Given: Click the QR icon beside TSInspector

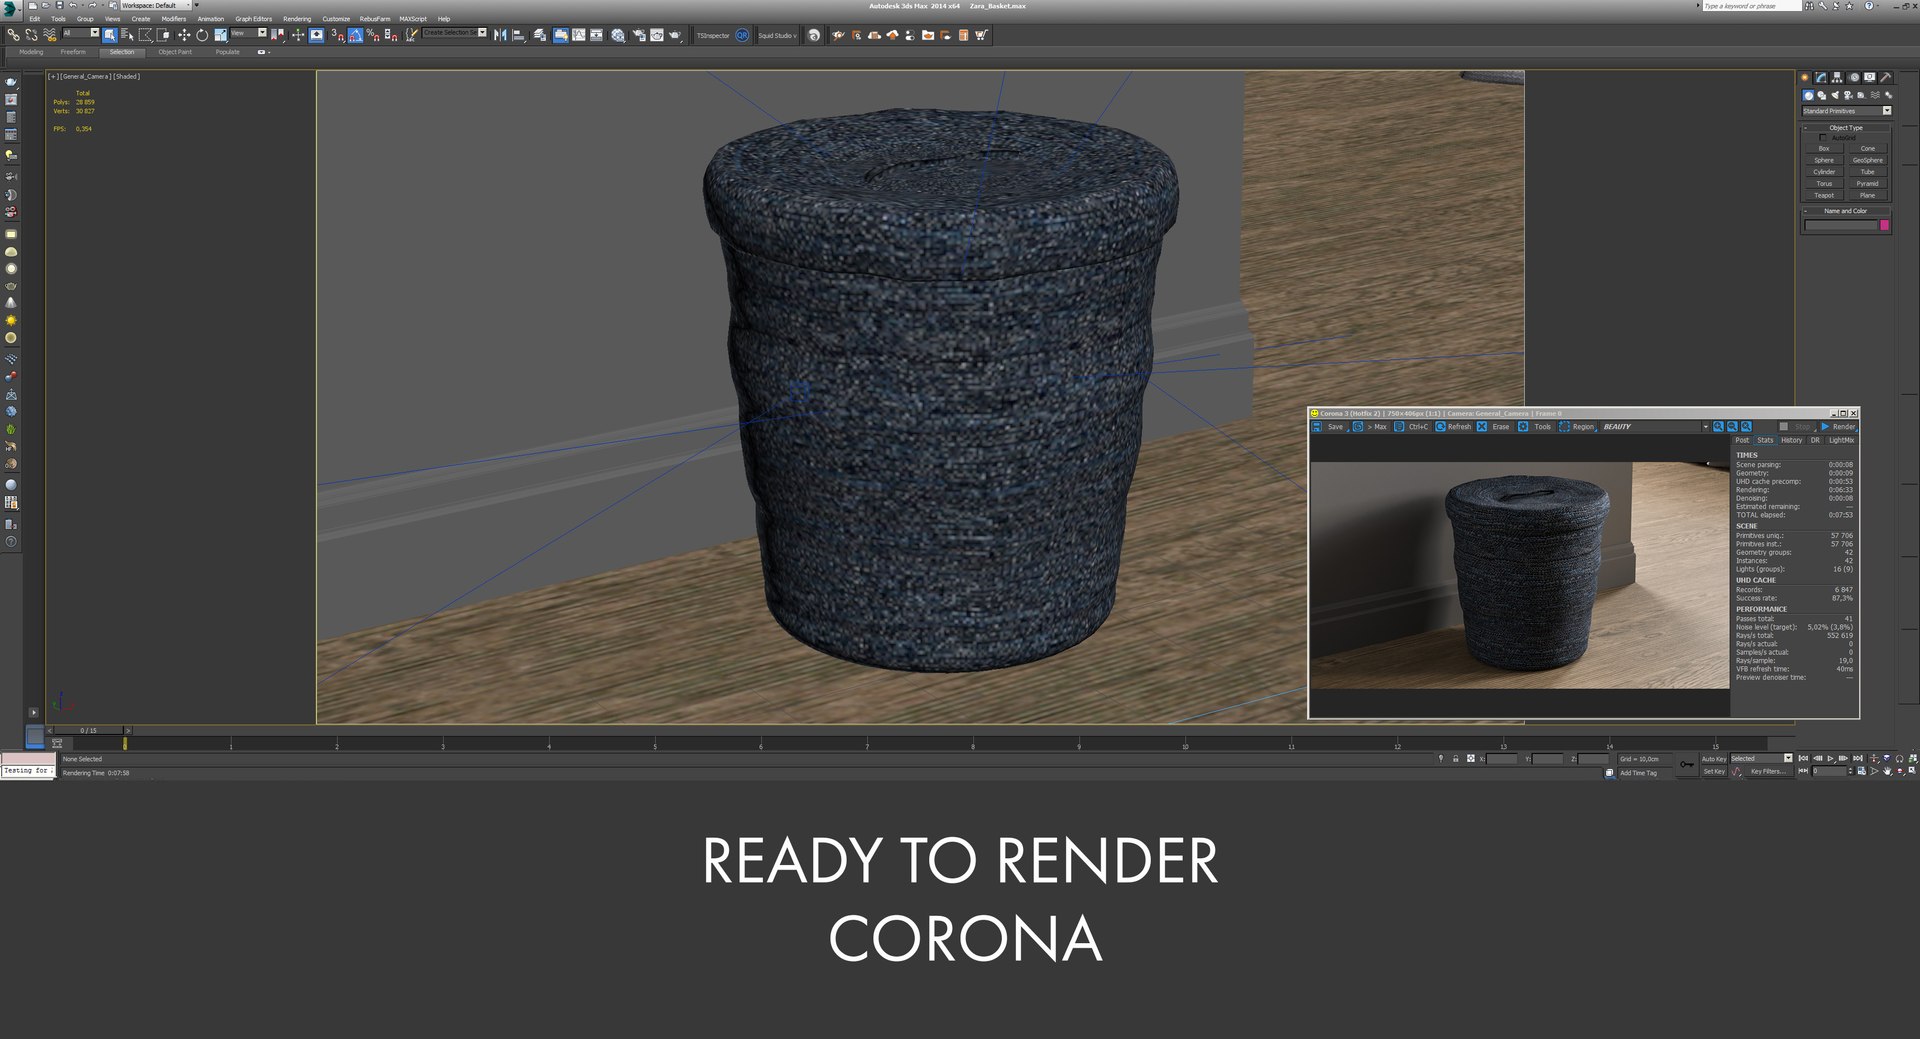Looking at the screenshot, I should pos(742,35).
